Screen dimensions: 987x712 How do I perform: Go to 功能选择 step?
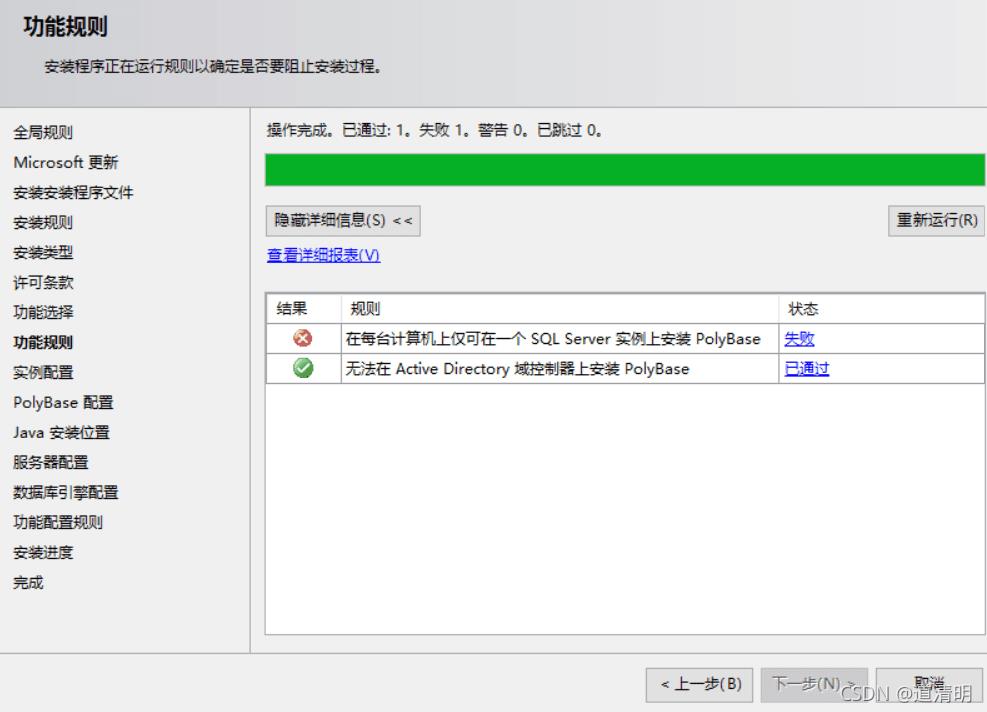click(x=43, y=313)
